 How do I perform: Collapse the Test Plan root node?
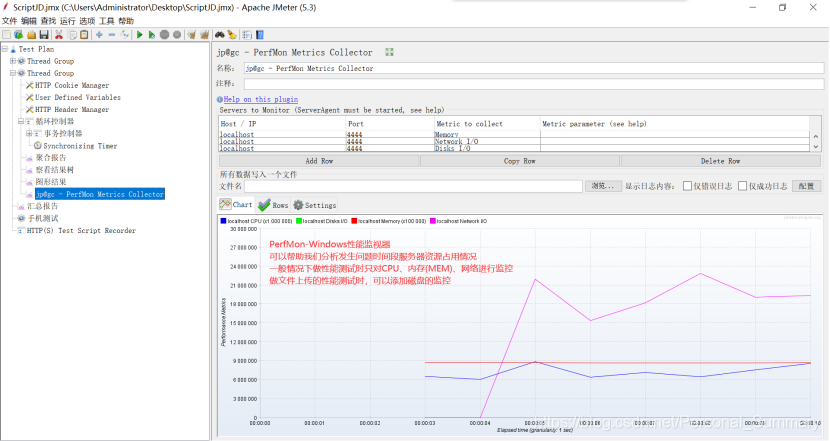(x=5, y=49)
